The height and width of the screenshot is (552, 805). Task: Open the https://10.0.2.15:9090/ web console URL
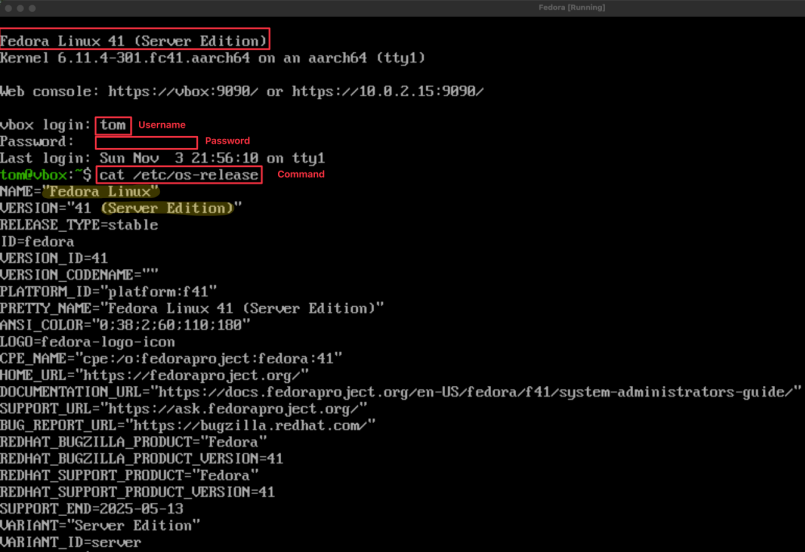click(388, 91)
